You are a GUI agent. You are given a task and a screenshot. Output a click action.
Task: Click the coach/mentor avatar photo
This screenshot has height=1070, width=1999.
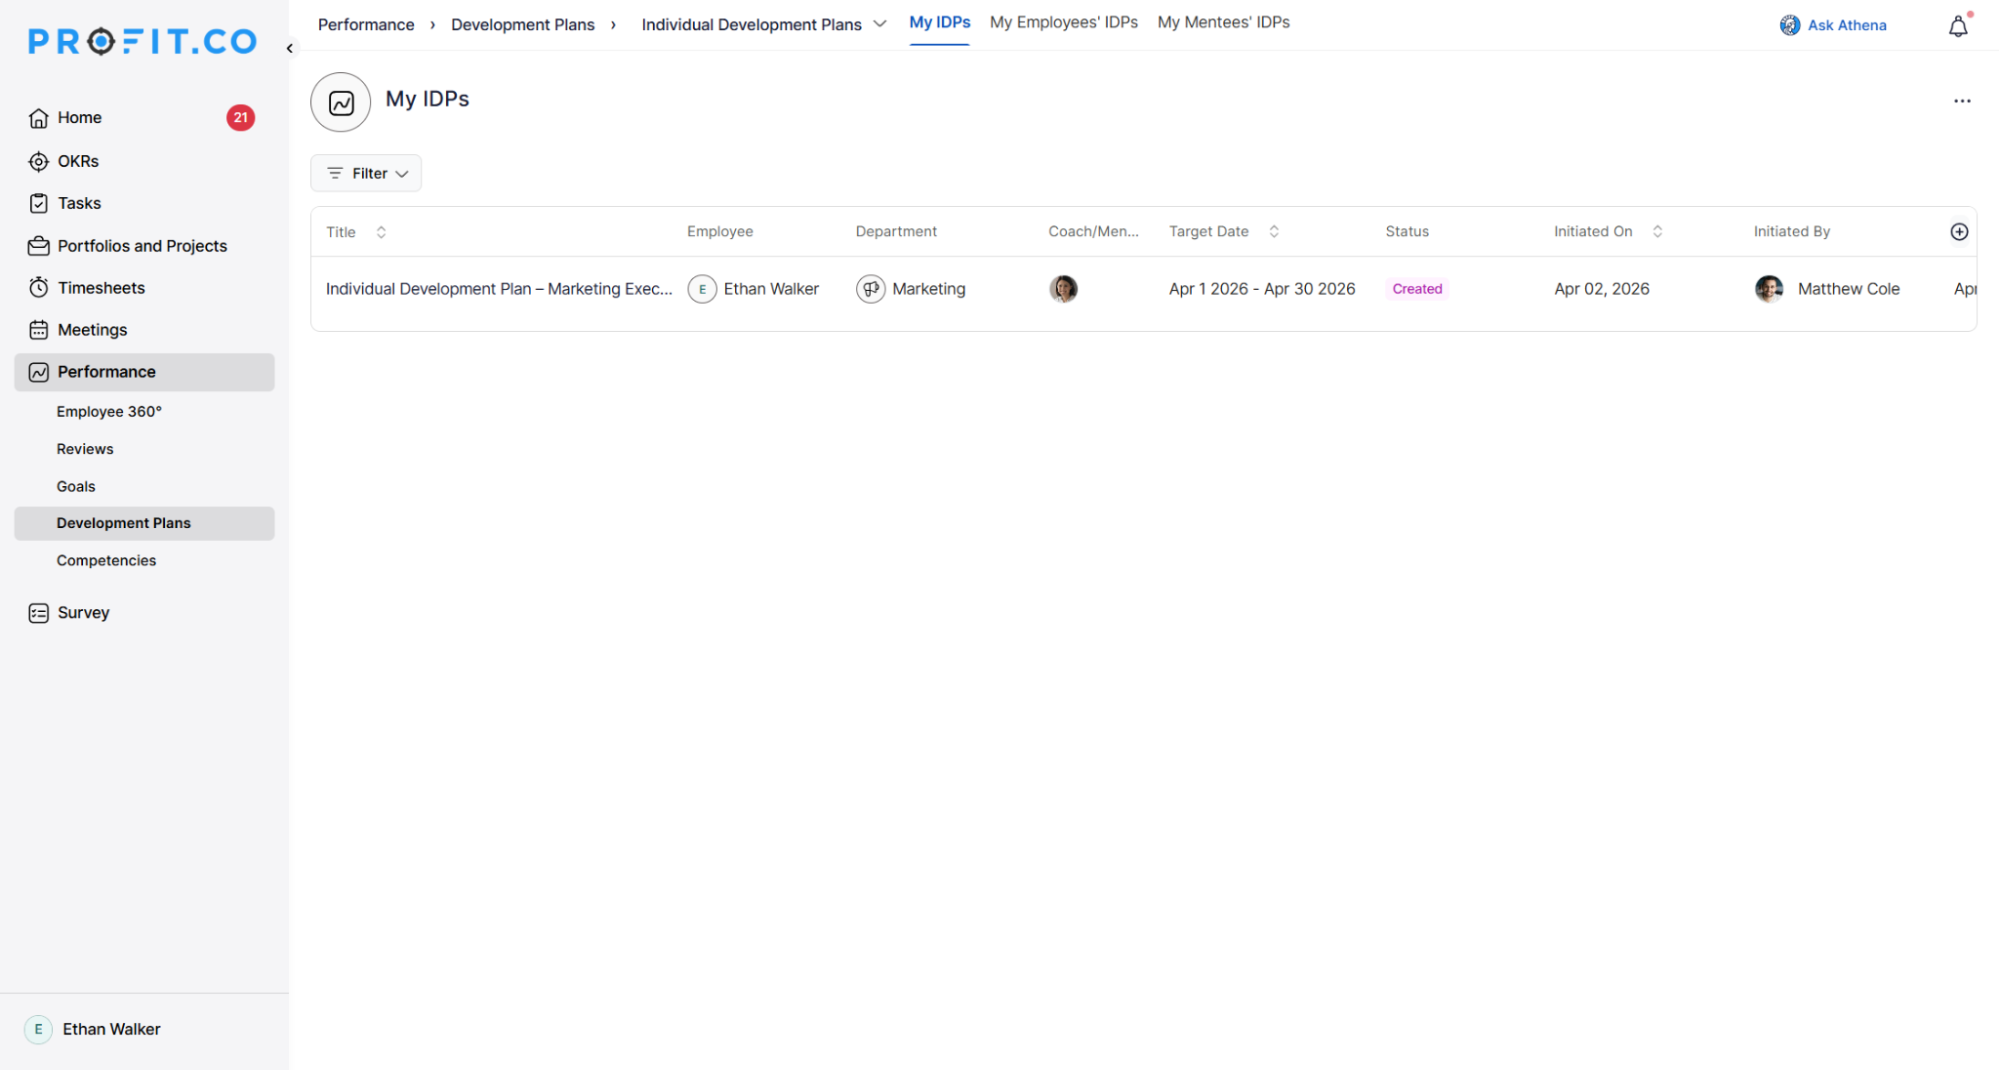[x=1063, y=289]
